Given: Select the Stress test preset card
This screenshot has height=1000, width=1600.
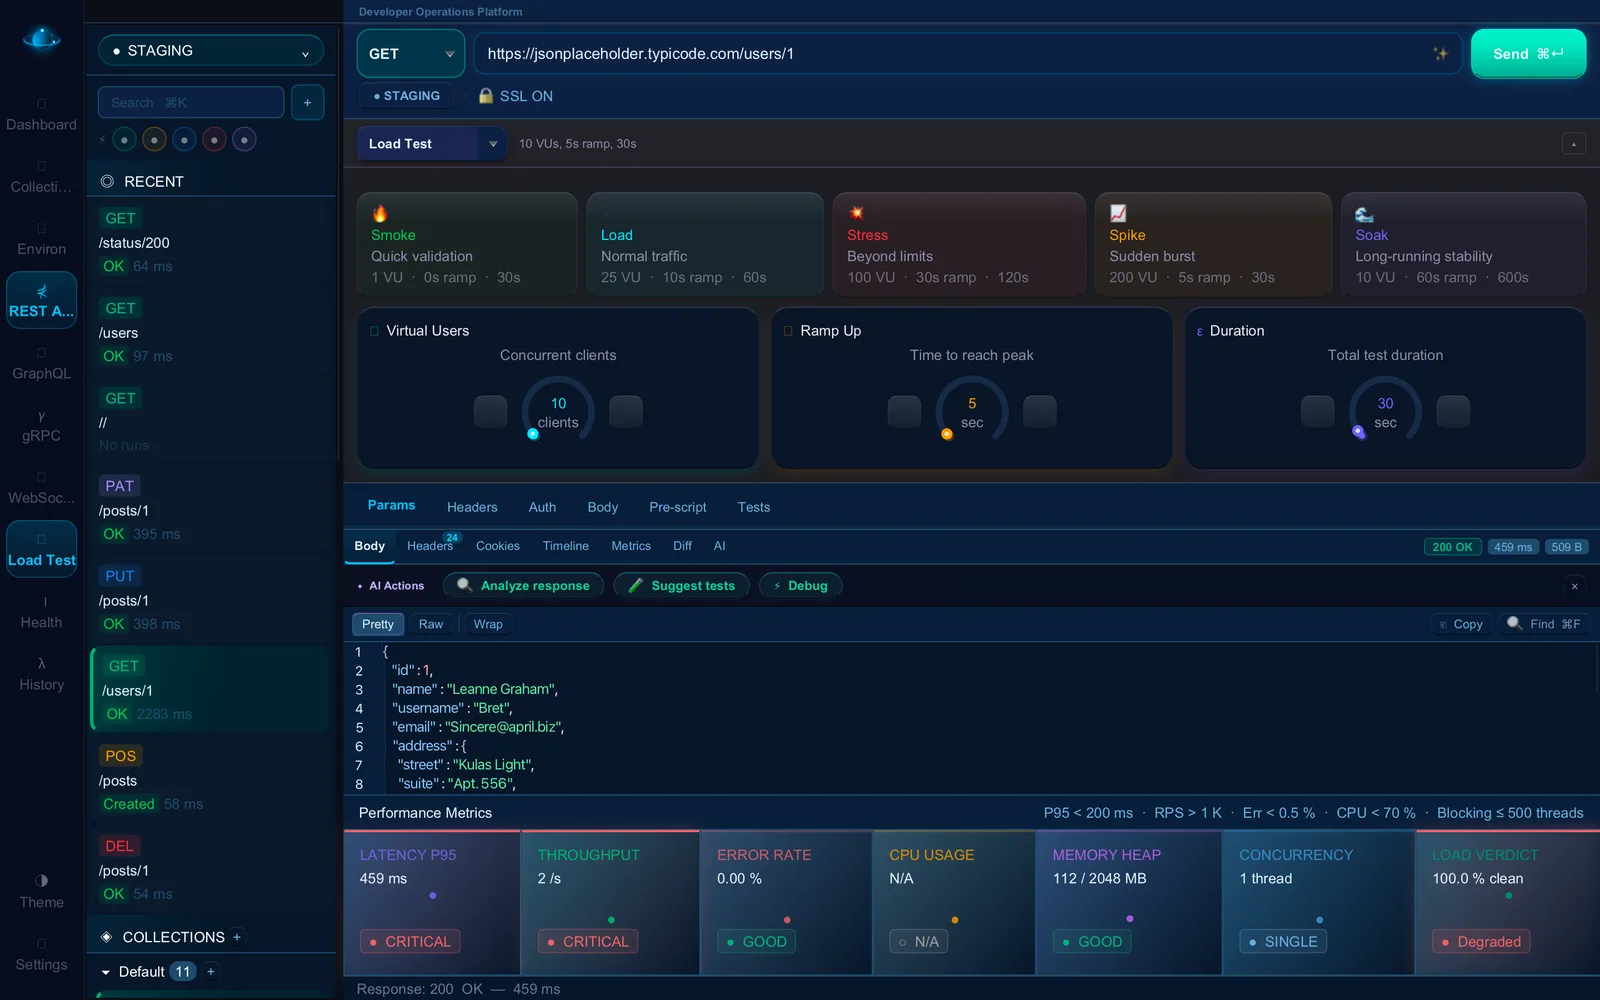Looking at the screenshot, I should point(959,244).
